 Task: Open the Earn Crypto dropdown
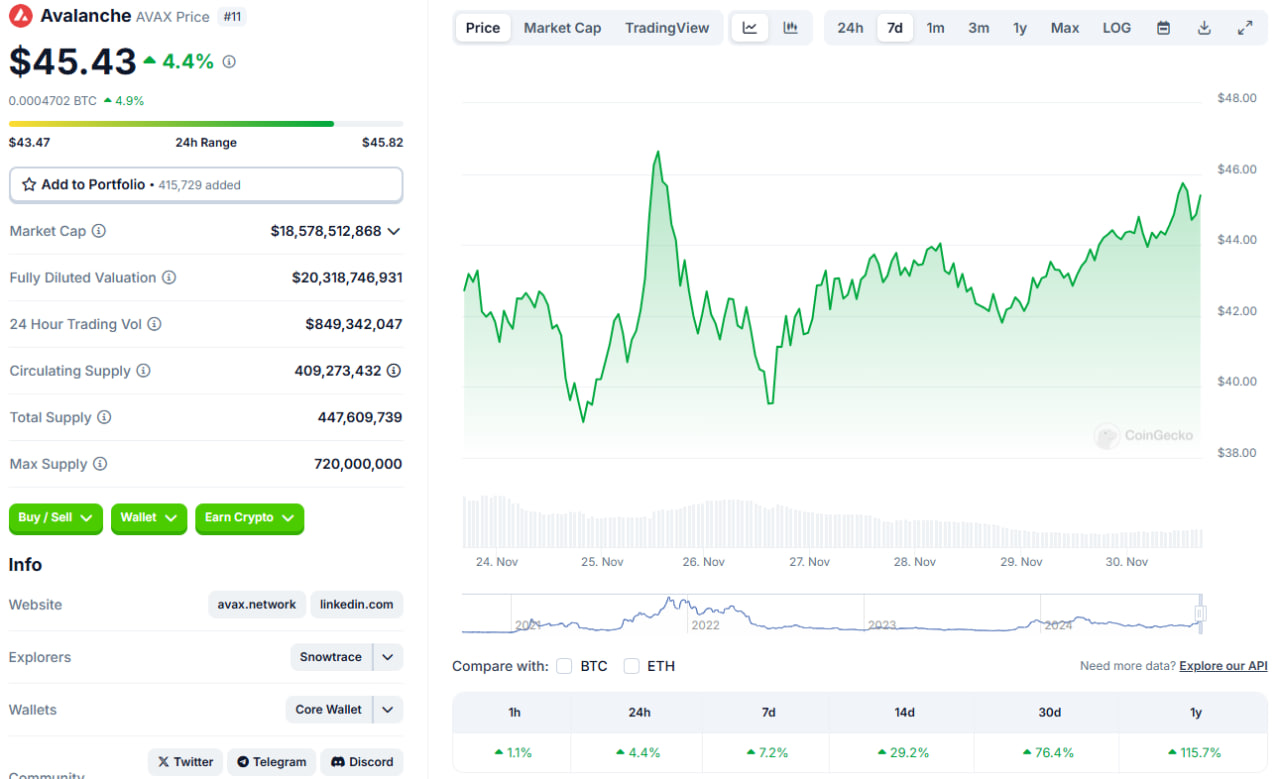point(249,518)
